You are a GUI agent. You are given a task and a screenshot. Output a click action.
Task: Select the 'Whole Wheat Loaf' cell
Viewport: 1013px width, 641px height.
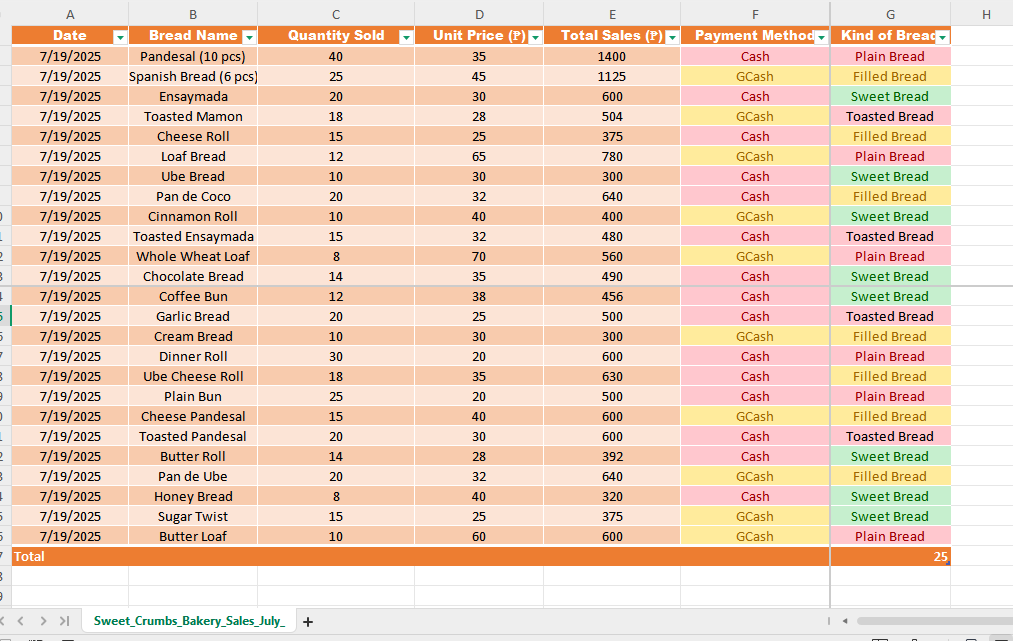click(193, 257)
